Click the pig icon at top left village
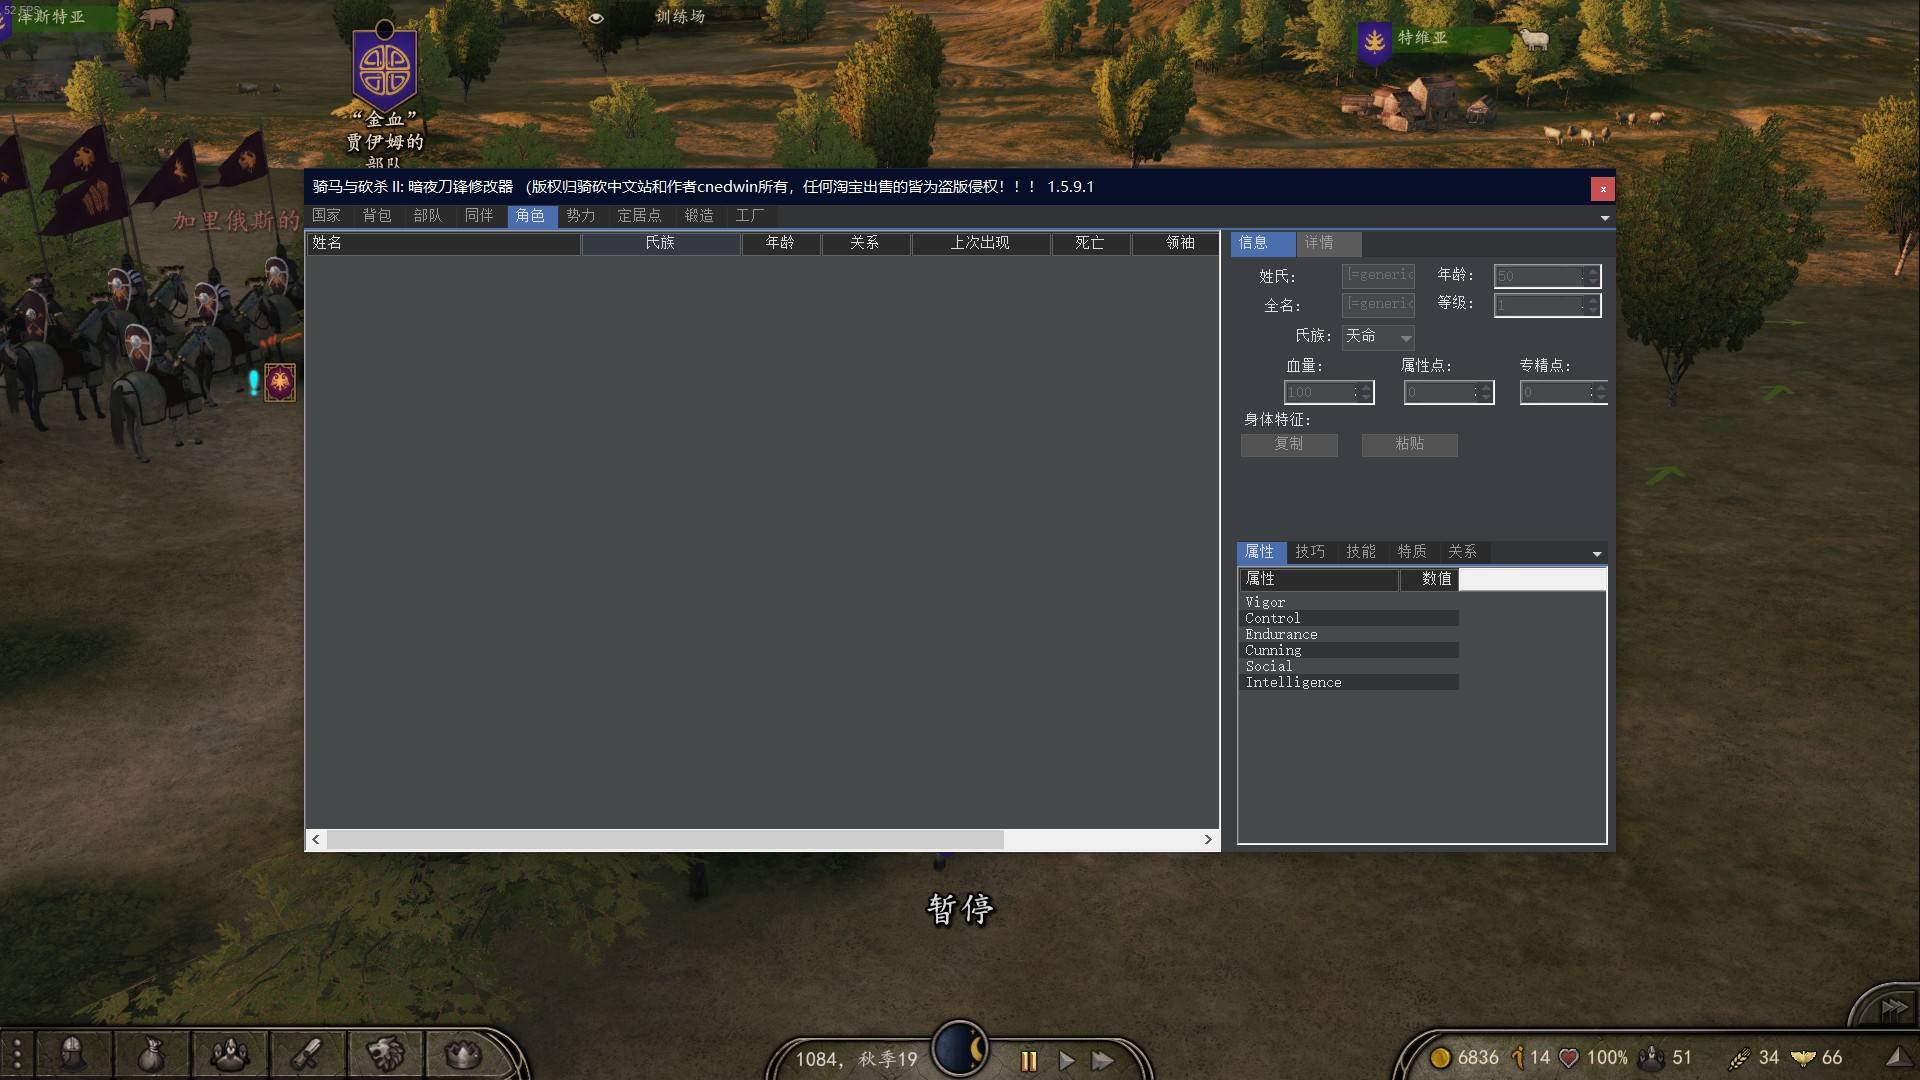The image size is (1920, 1080). pos(157,17)
